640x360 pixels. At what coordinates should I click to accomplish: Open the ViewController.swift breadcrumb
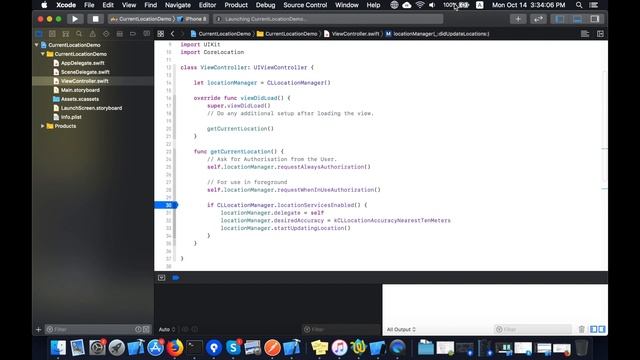[x=352, y=34]
